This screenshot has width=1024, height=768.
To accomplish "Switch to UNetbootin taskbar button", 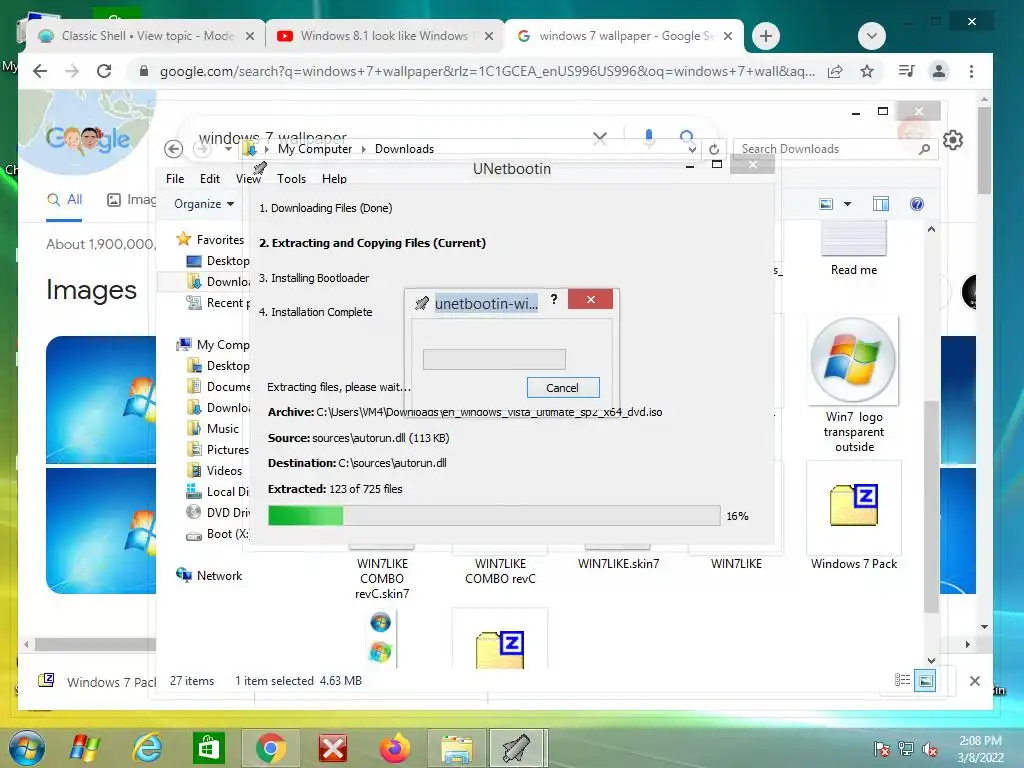I will (x=516, y=748).
